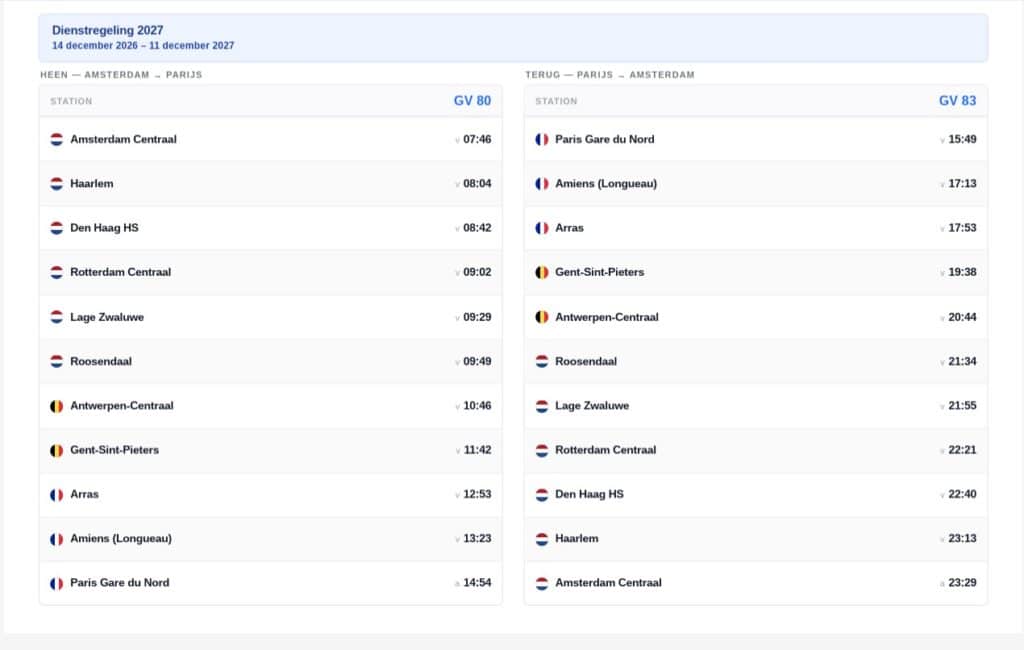Select the 08:42 time for Den Haag HS
Image resolution: width=1024 pixels, height=650 pixels.
click(x=477, y=228)
